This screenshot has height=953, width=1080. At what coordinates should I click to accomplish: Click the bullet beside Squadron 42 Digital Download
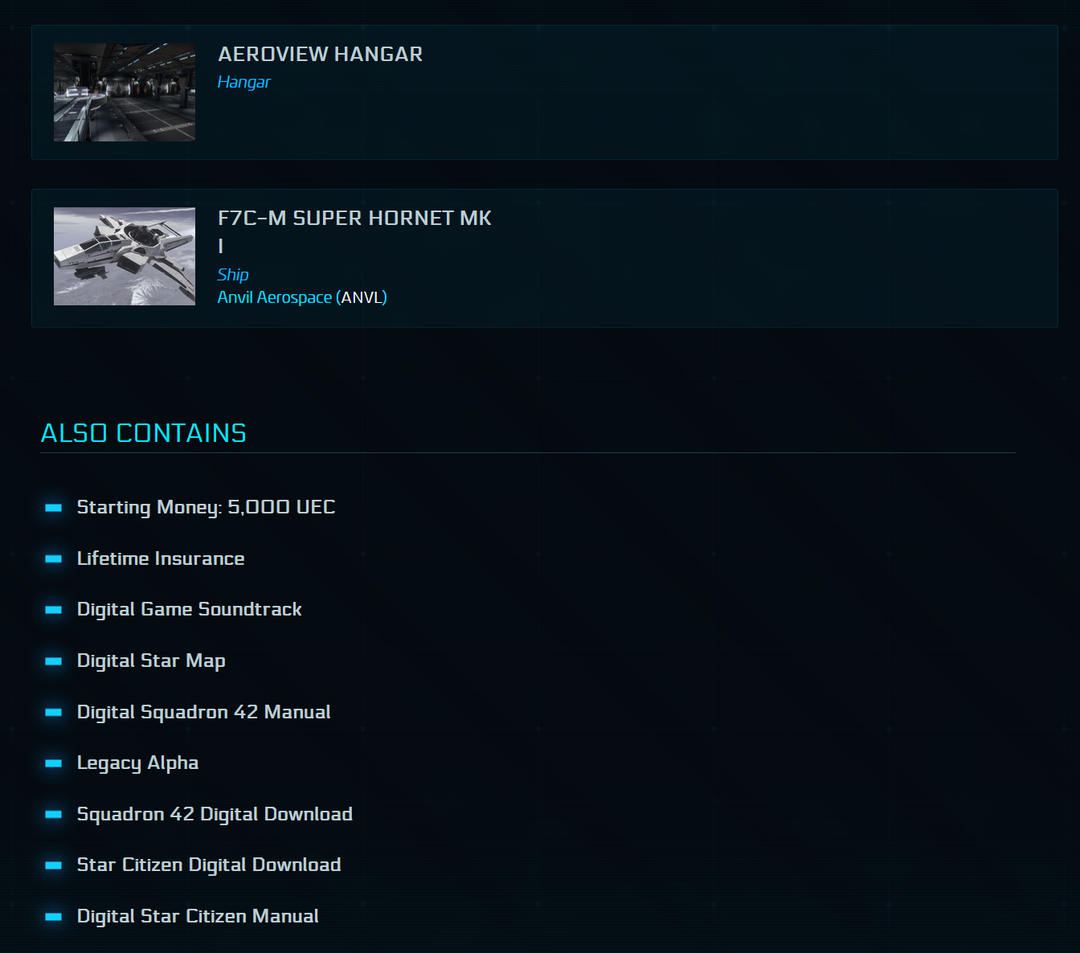52,815
